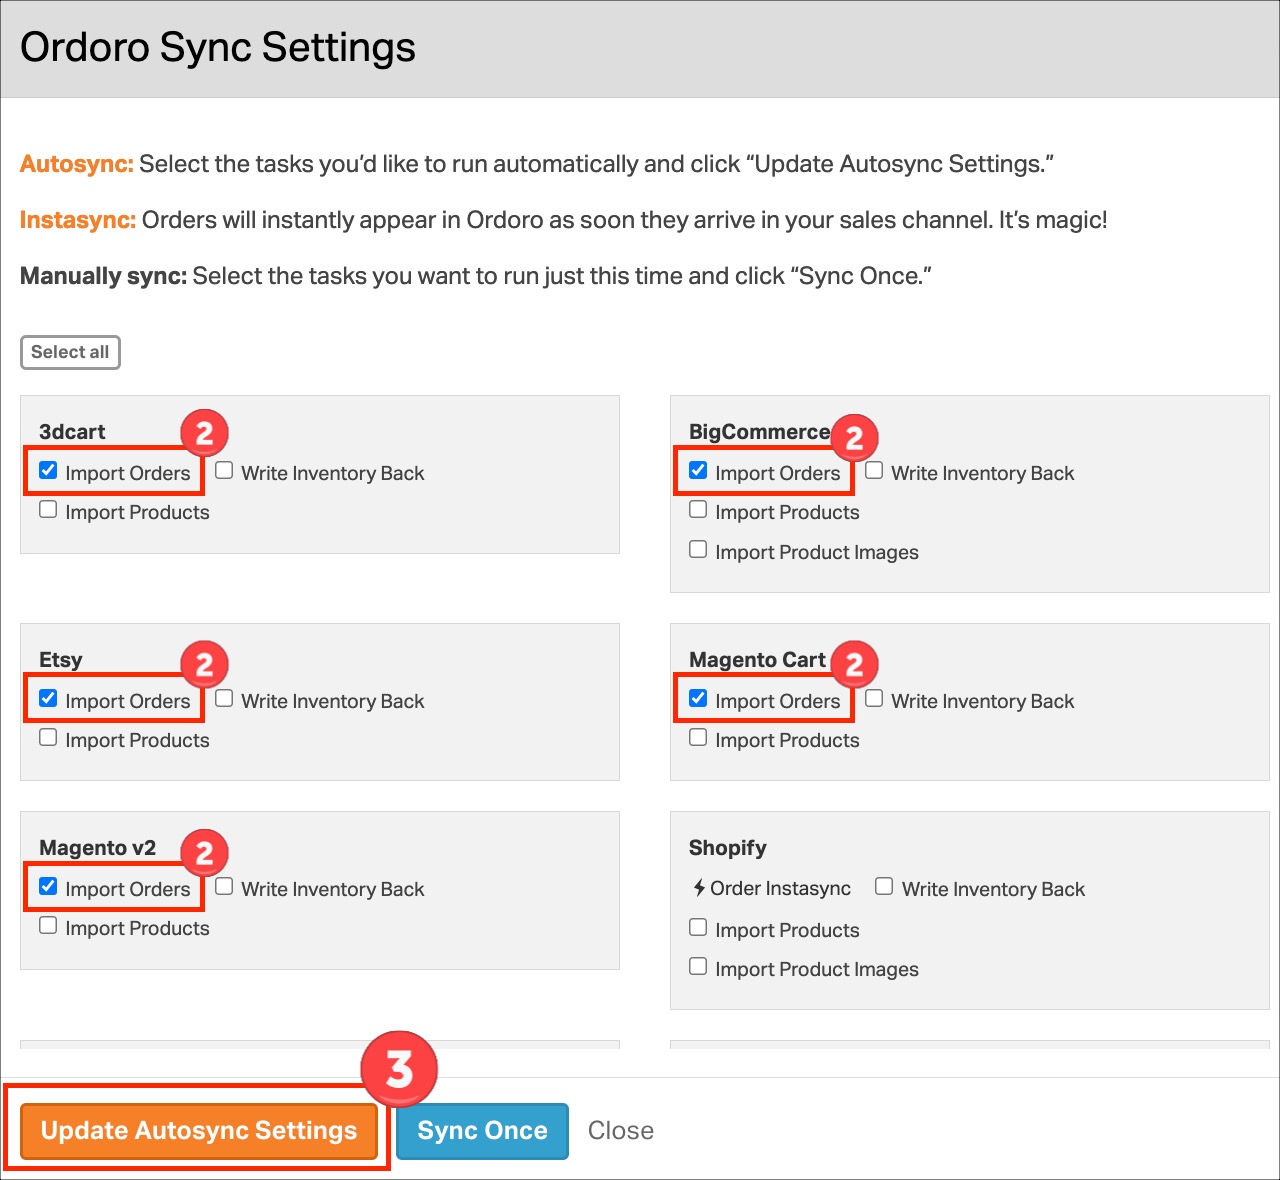Uncheck Import Orders under Etsy
This screenshot has height=1180, width=1280.
click(x=48, y=699)
